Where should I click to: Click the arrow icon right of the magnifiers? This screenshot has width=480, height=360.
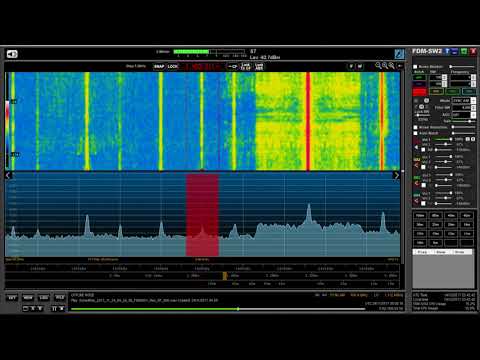(400, 66)
